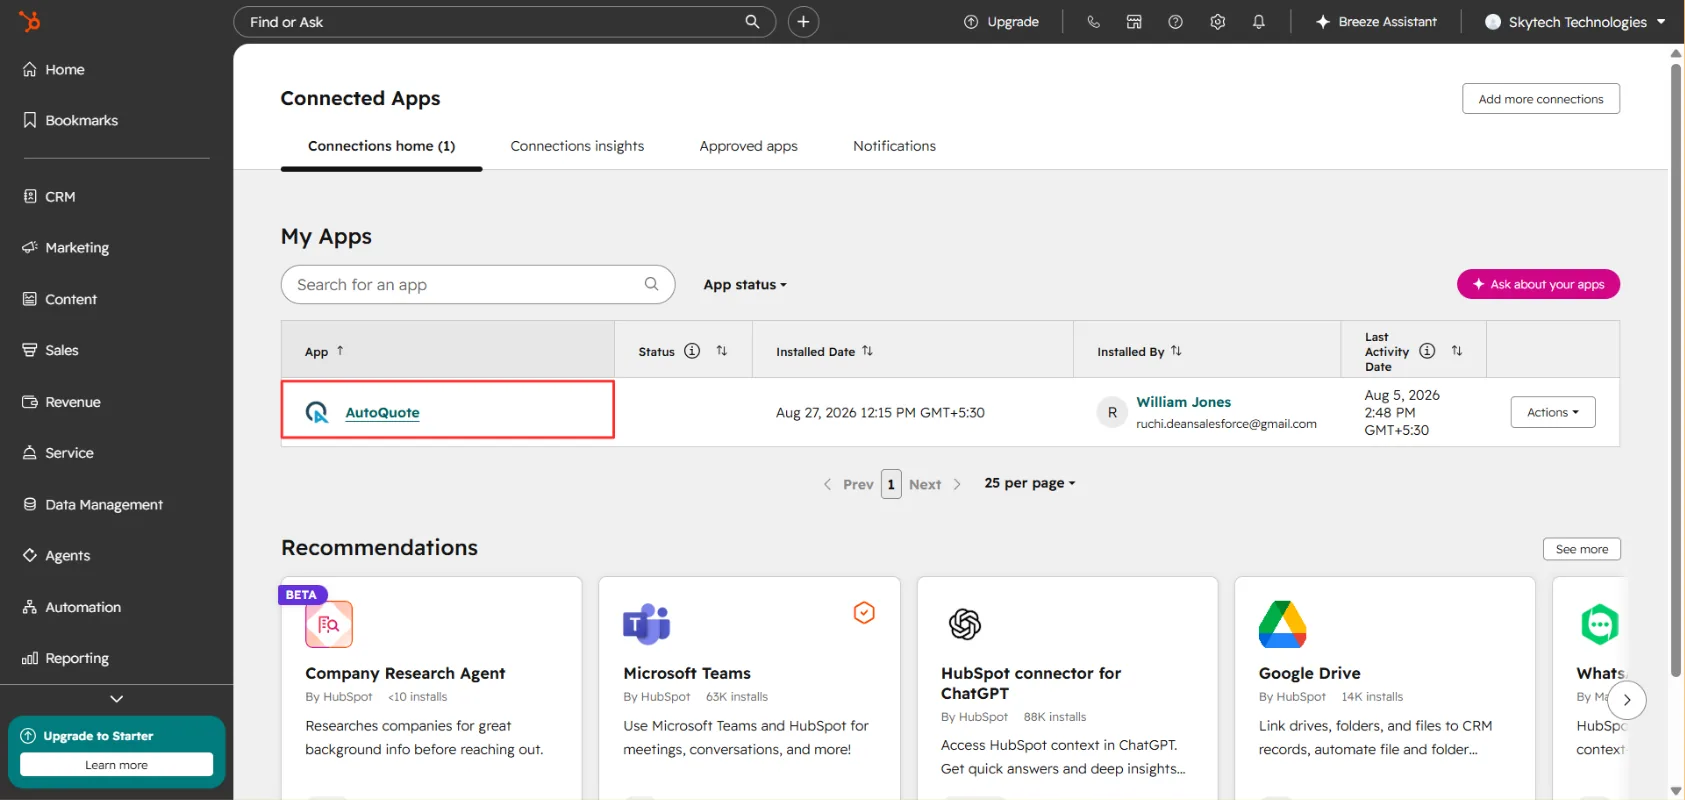Click the HubSpot sprocket logo
Image resolution: width=1685 pixels, height=800 pixels.
(x=30, y=21)
